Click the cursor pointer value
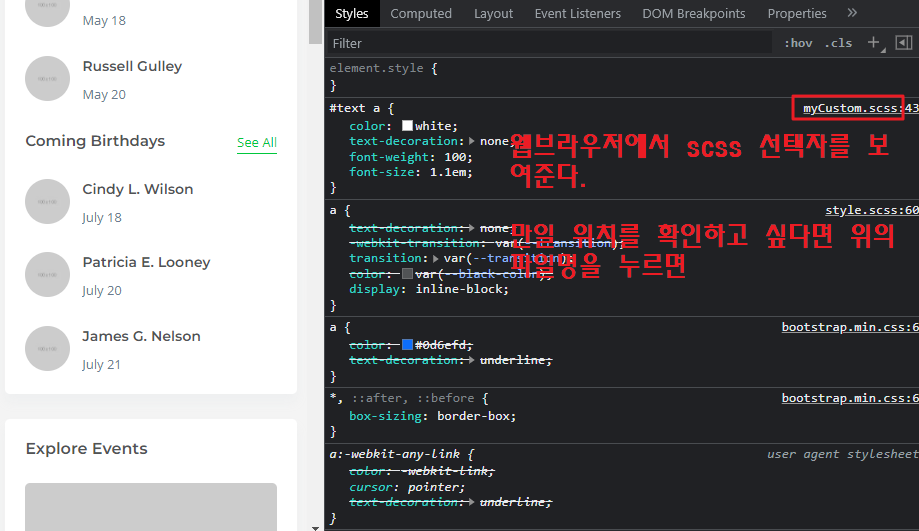 click(434, 487)
